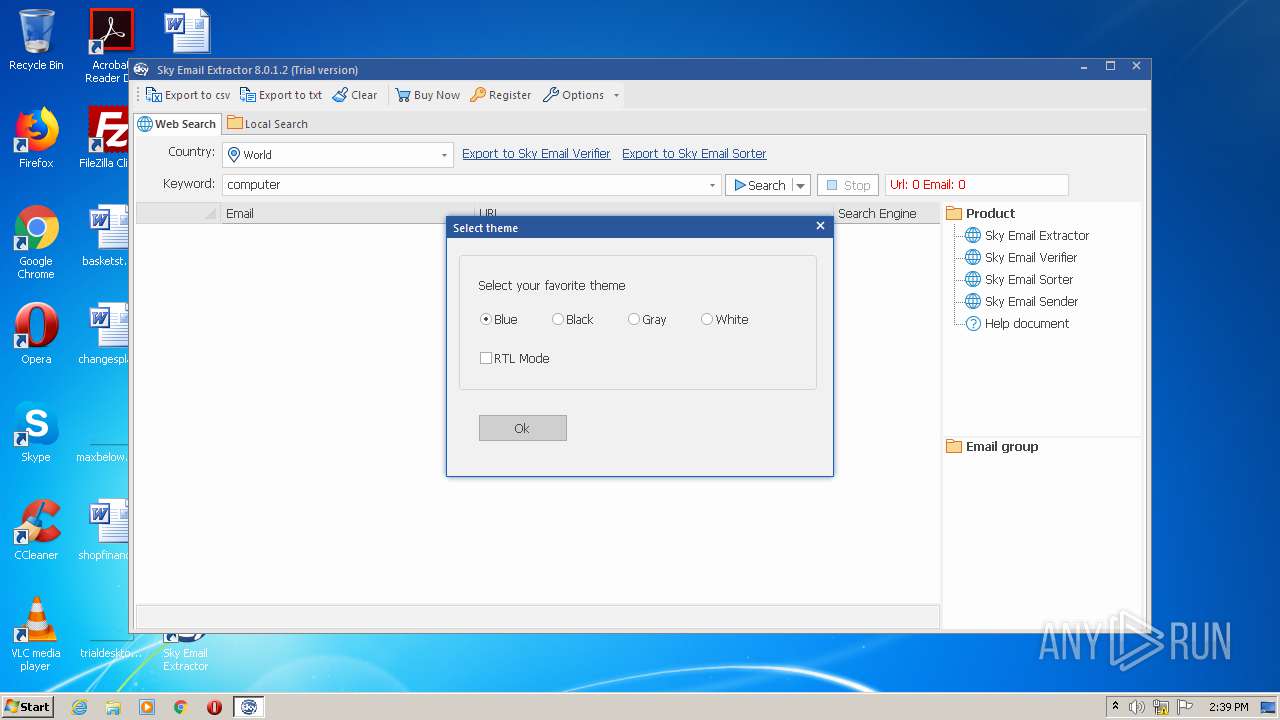Screen dimensions: 1280x720
Task: Open the Skype desktop icon
Action: pyautogui.click(x=36, y=432)
